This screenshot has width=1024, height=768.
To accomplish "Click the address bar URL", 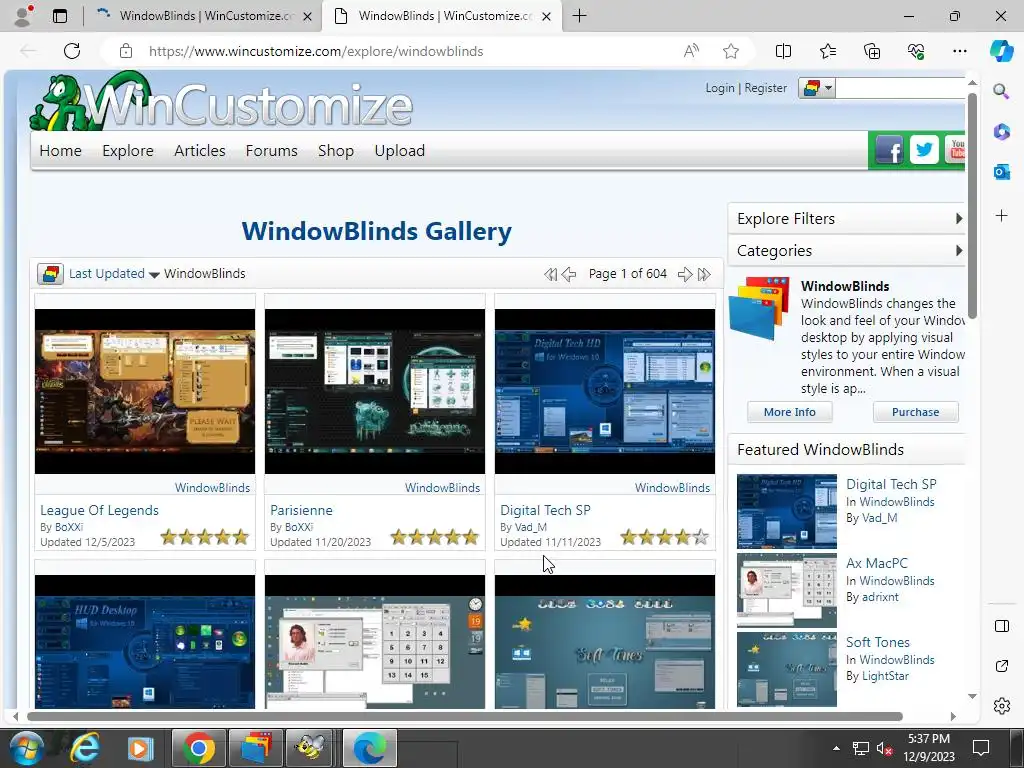I will click(316, 51).
